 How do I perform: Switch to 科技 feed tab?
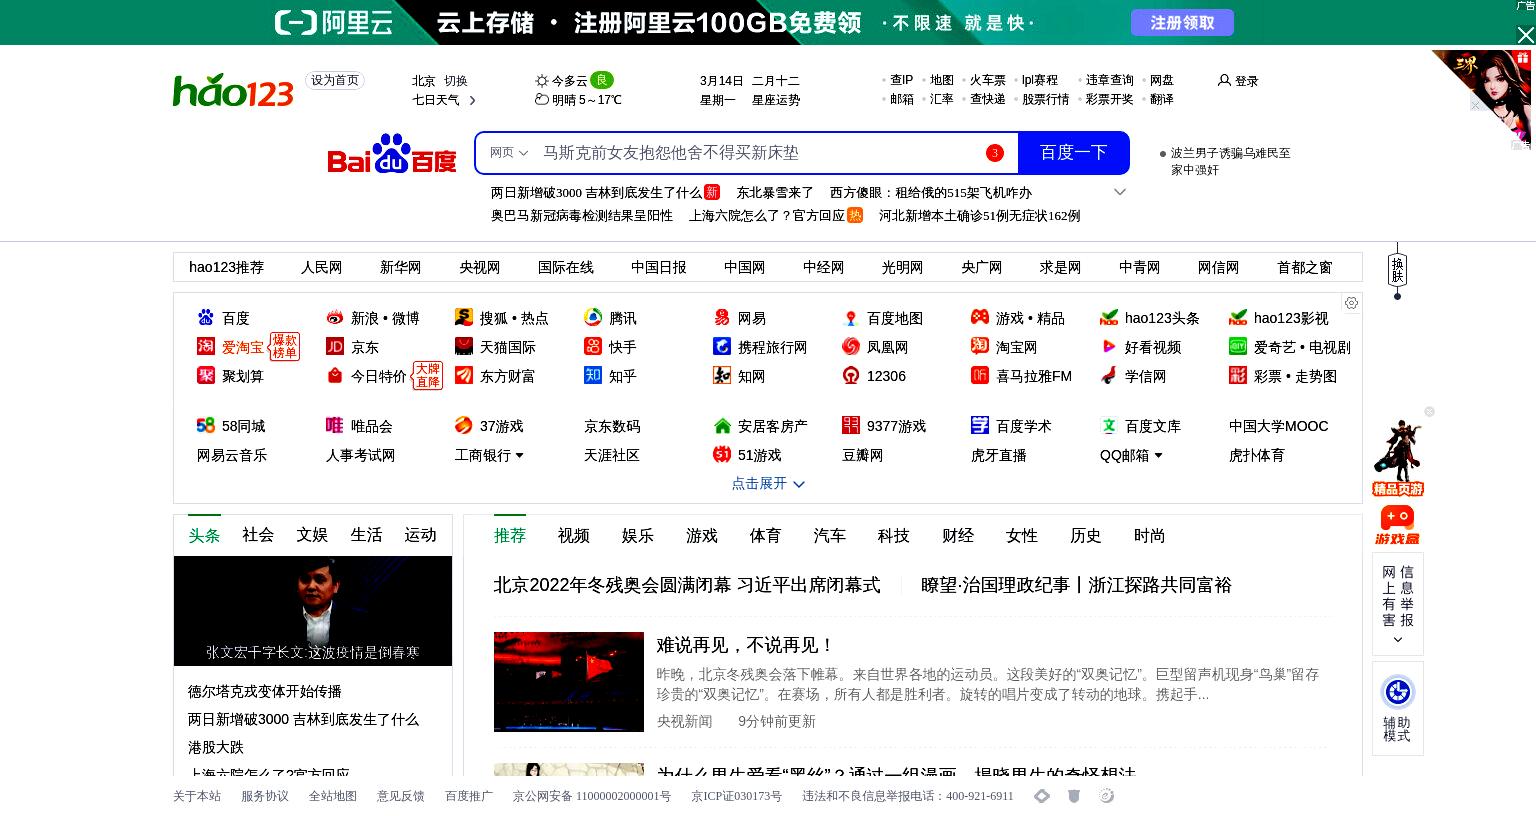893,535
